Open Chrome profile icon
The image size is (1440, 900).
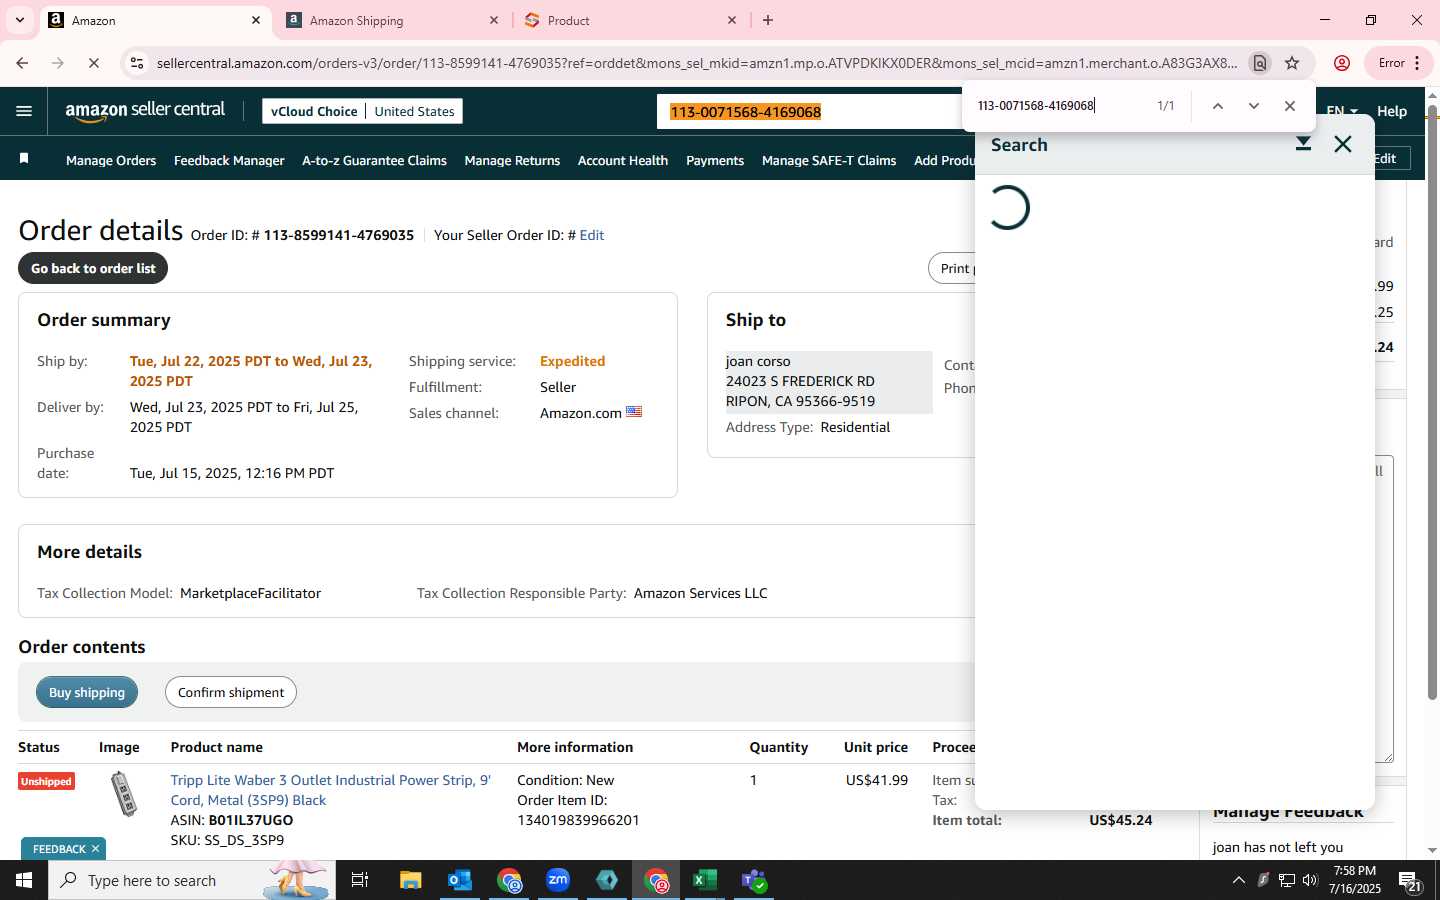(x=1342, y=63)
